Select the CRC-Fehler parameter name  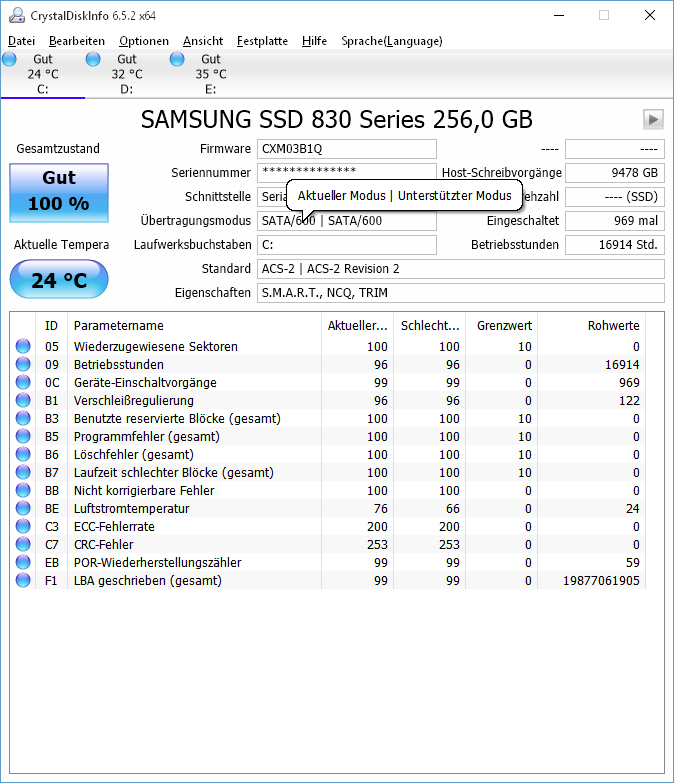click(104, 544)
